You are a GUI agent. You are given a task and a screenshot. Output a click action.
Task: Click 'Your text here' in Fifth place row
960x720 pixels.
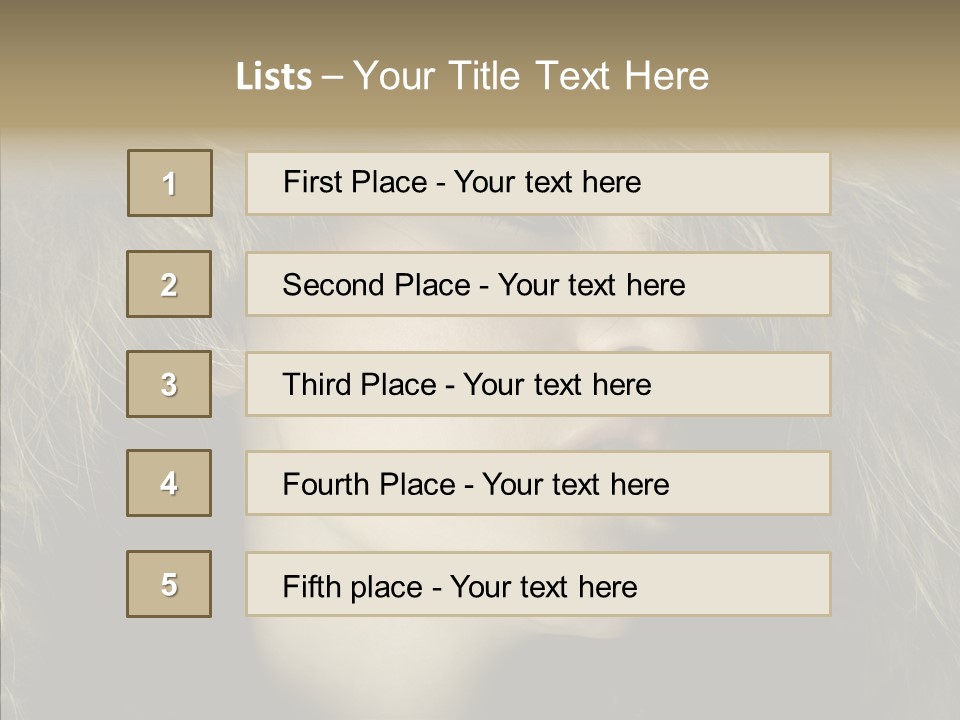[543, 586]
